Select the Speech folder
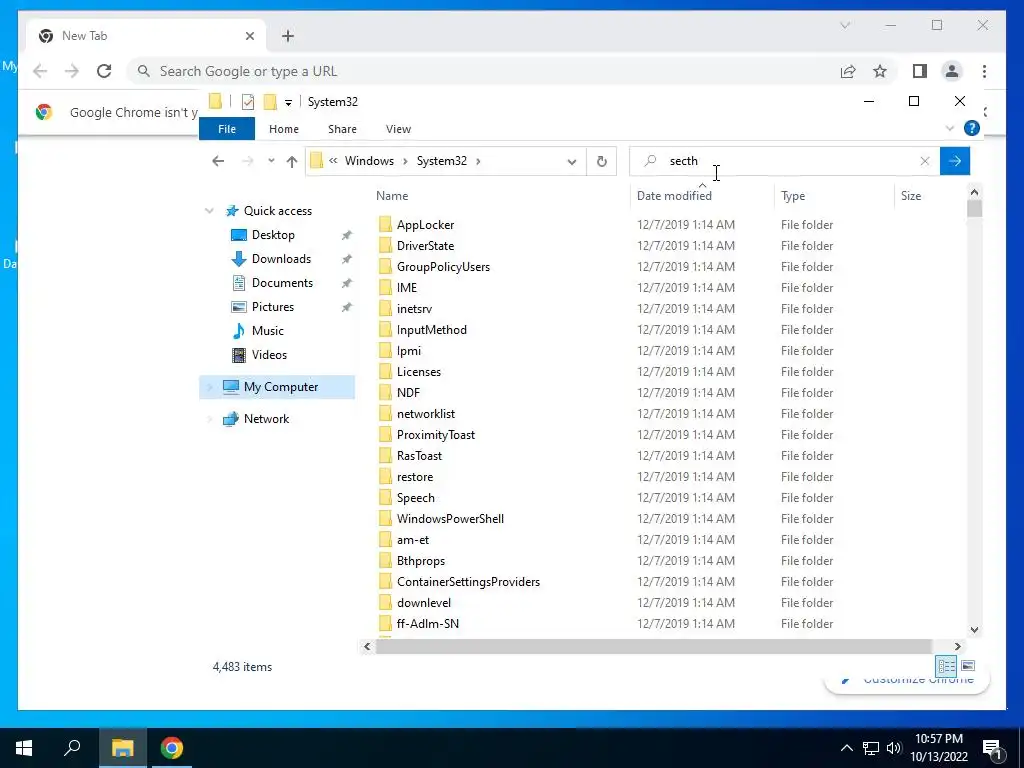The image size is (1024, 768). pyautogui.click(x=415, y=498)
